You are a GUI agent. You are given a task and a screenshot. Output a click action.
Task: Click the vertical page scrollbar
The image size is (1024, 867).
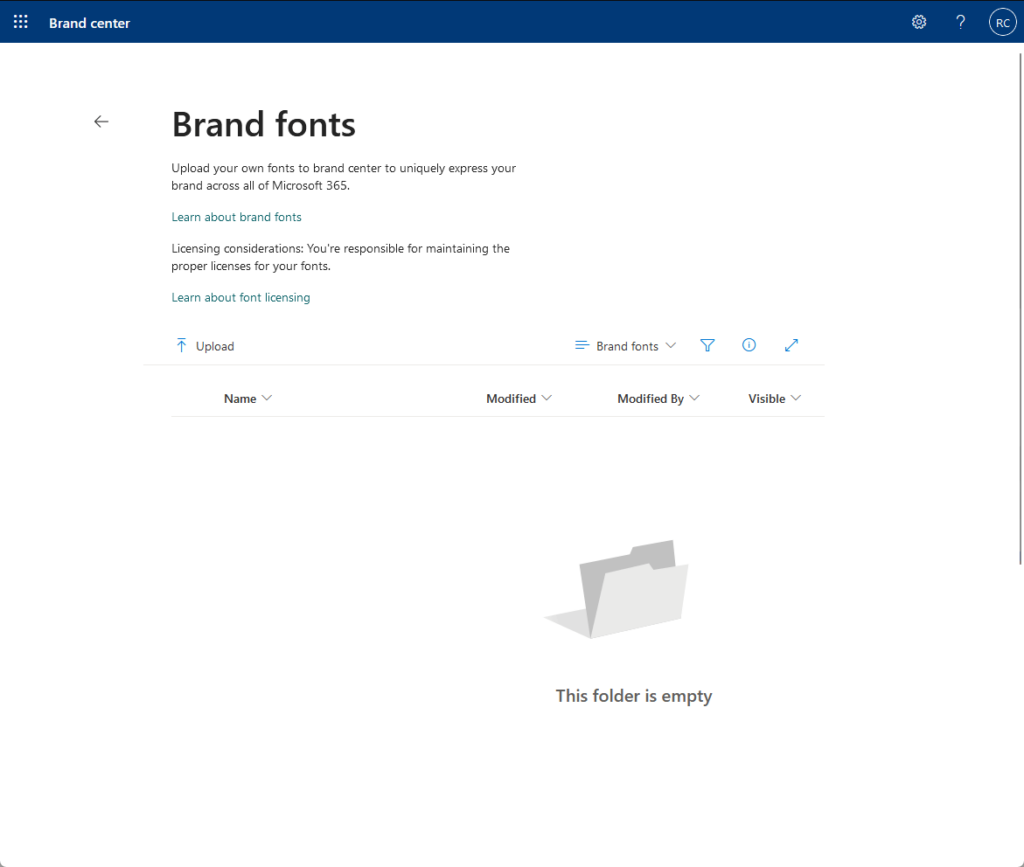coord(1020,308)
